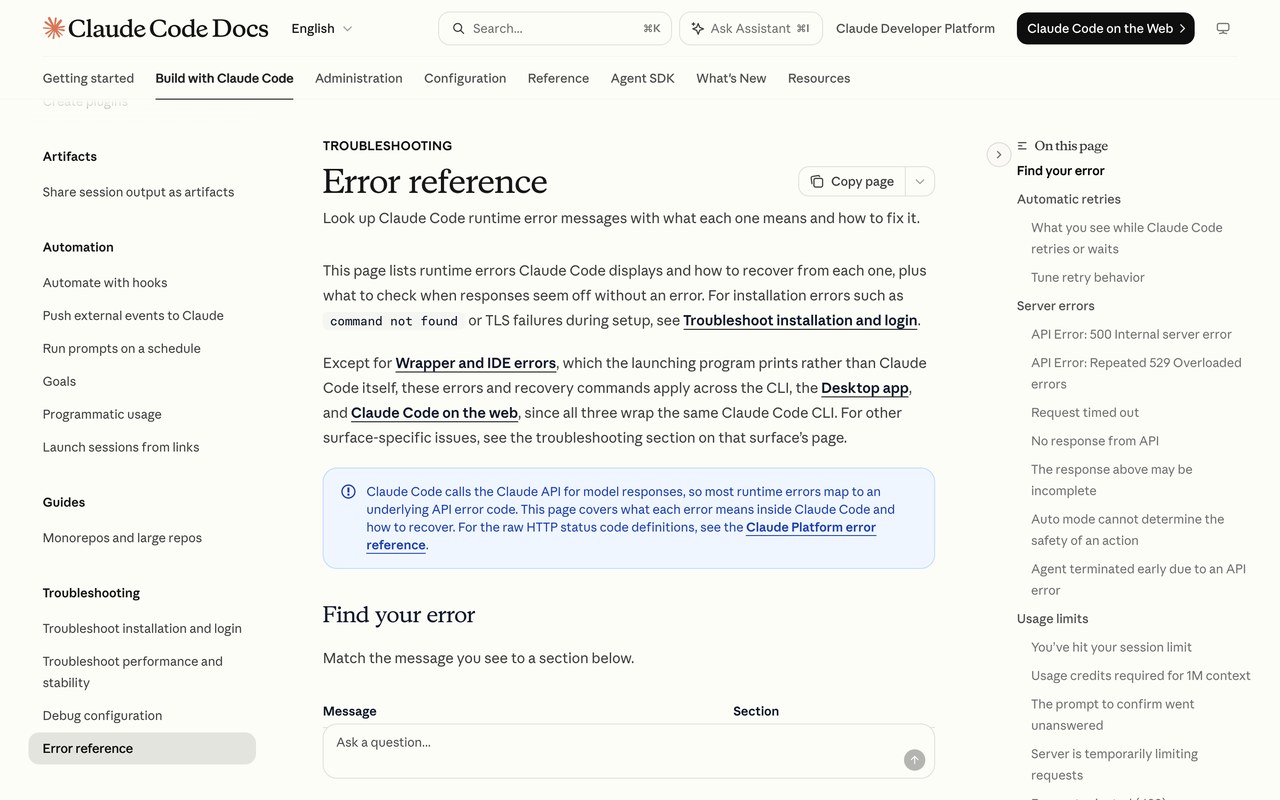Click the Claude Code on the Web button

pyautogui.click(x=1105, y=29)
